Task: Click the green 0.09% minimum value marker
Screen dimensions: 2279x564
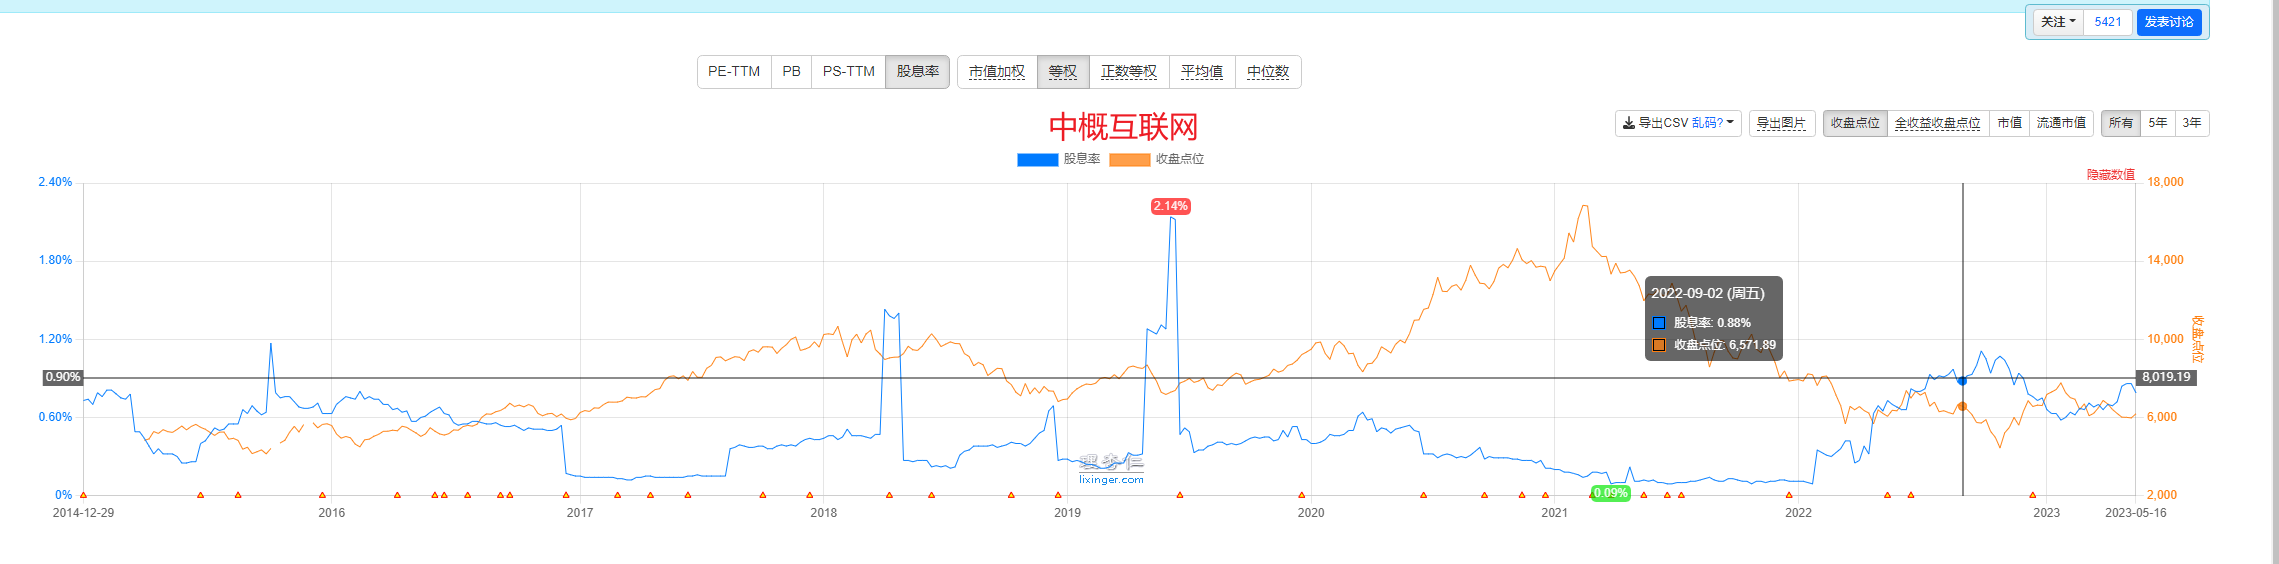Action: pos(1610,493)
